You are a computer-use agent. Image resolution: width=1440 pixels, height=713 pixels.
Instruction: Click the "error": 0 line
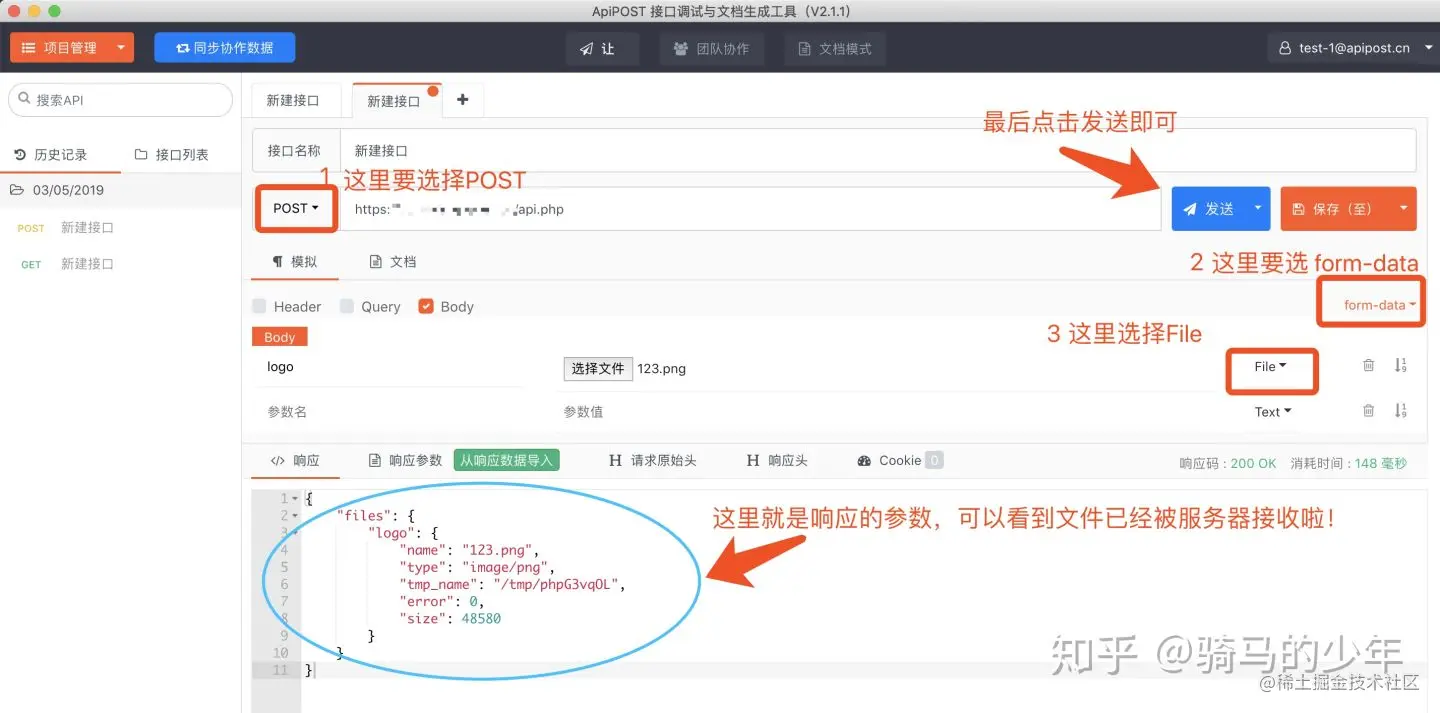point(441,601)
